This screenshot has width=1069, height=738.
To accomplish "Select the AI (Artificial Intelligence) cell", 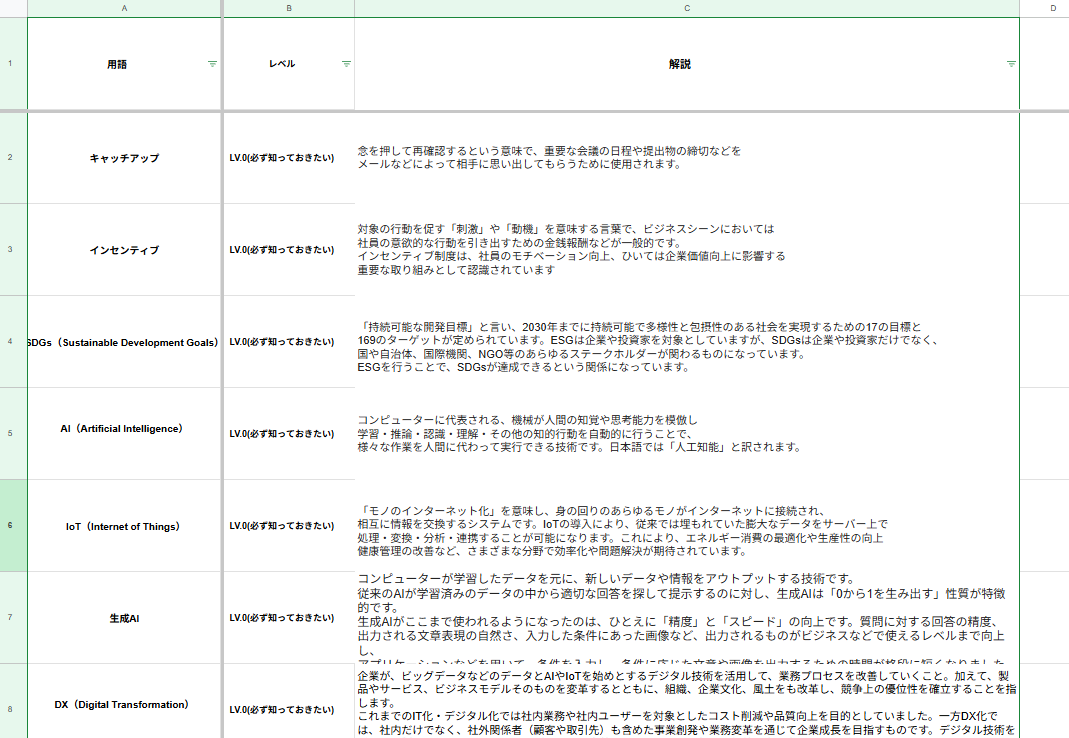I will pos(124,429).
